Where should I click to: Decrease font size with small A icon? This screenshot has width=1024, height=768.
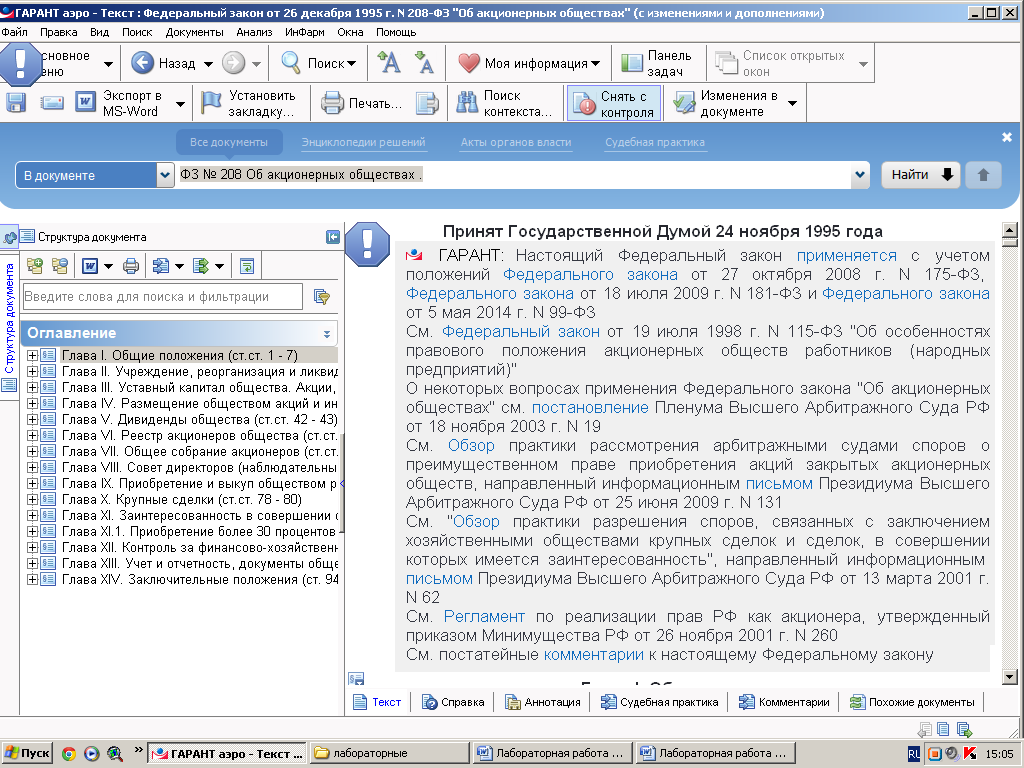pos(424,63)
